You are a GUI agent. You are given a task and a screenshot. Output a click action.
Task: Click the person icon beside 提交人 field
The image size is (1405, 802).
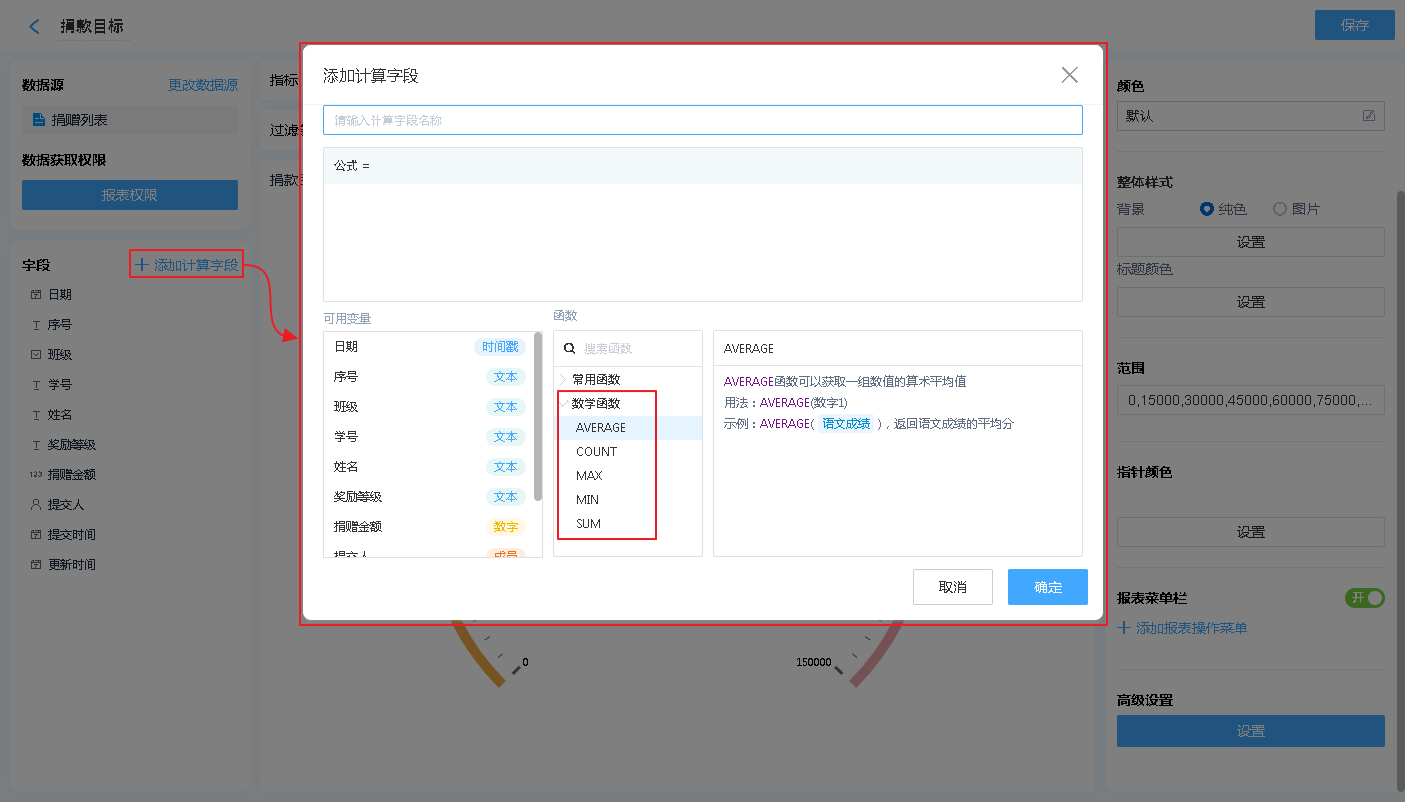(36, 505)
